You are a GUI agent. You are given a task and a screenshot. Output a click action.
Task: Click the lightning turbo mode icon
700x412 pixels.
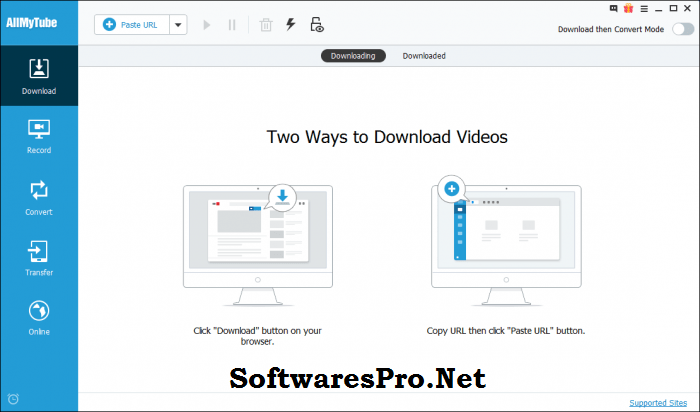click(291, 24)
